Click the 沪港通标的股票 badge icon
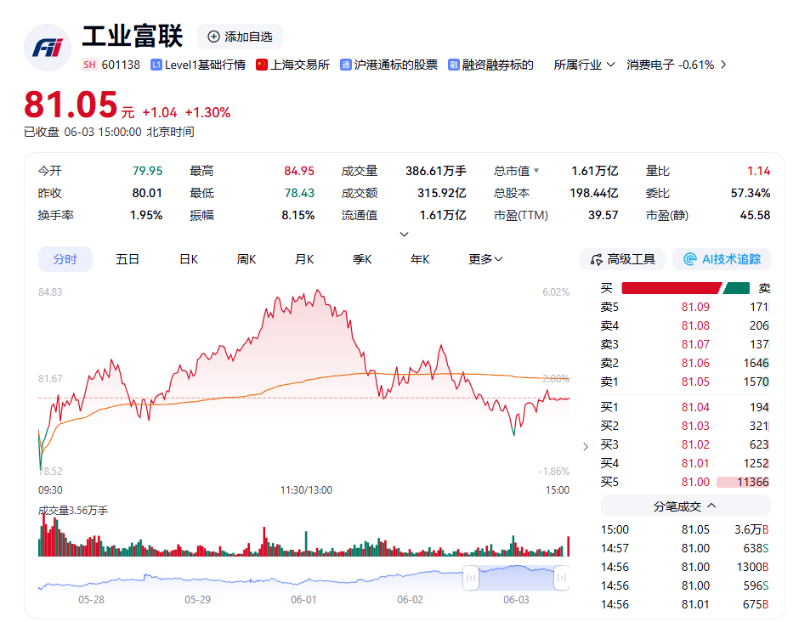 pos(345,65)
